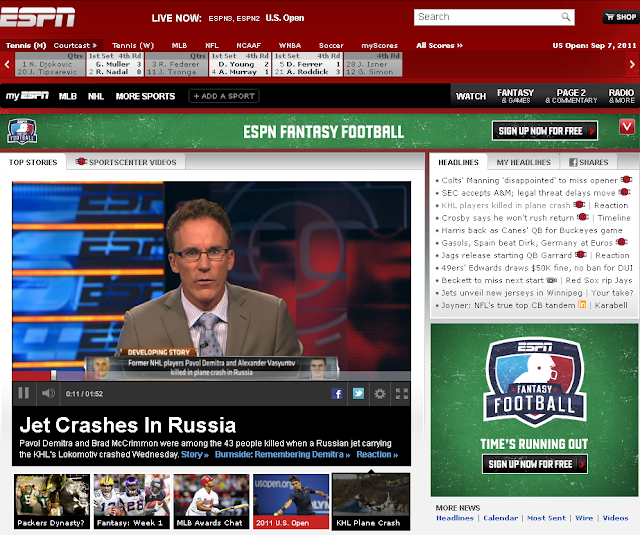Open KHL Plane Crash thumbnail
The width and height of the screenshot is (640, 535).
coord(371,501)
